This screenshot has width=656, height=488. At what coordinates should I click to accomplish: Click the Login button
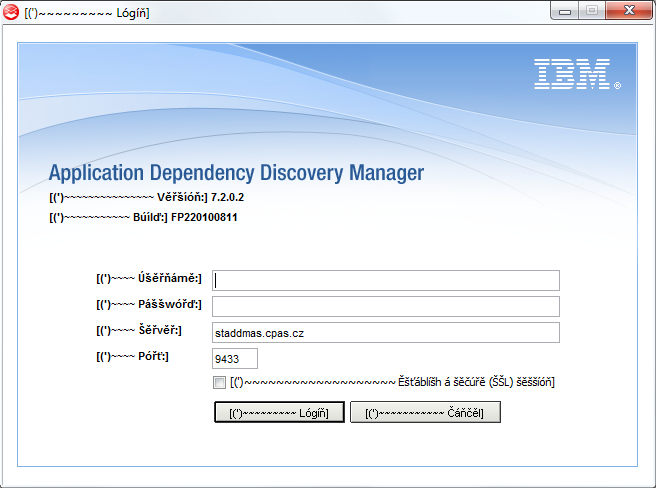(x=279, y=412)
